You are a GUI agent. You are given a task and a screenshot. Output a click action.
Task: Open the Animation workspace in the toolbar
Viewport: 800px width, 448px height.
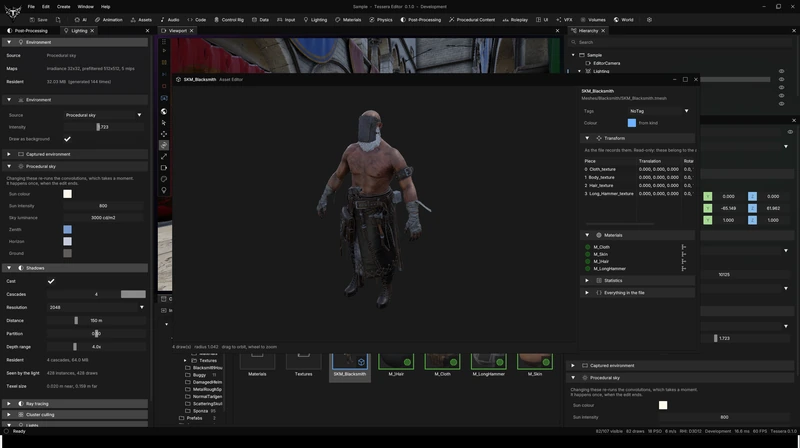pos(109,20)
